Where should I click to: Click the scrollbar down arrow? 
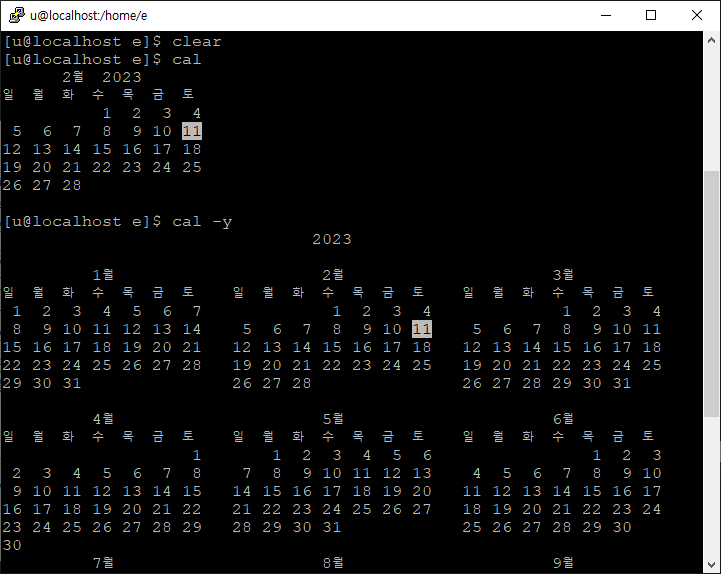(711, 564)
